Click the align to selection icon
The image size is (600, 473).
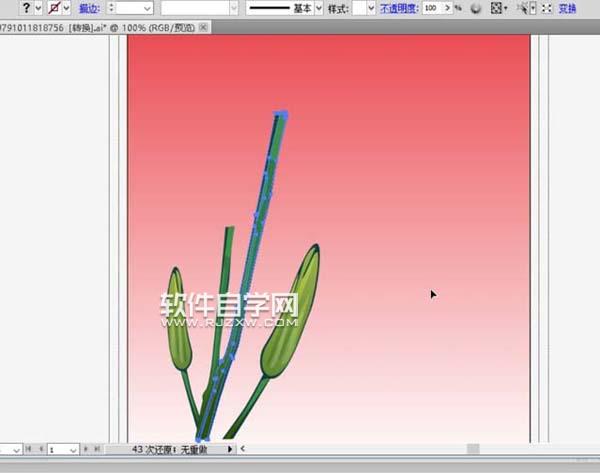(x=496, y=8)
